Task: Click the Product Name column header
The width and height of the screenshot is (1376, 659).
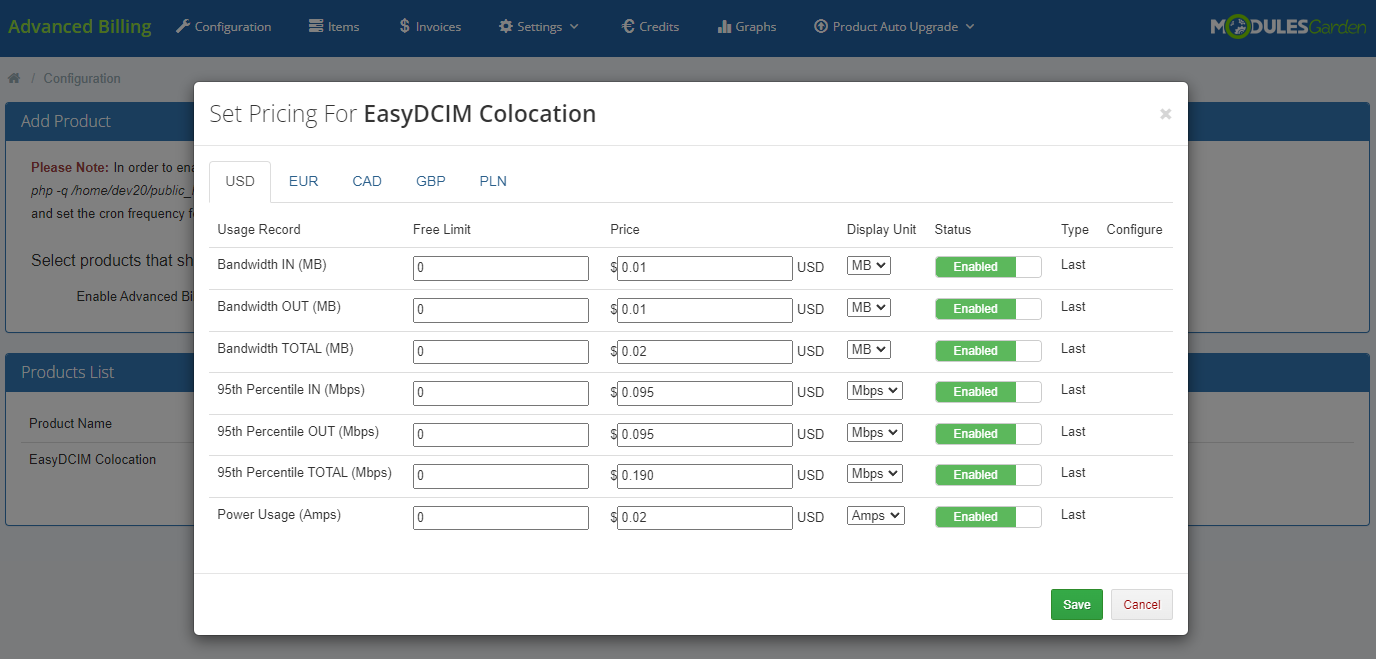Action: click(70, 424)
